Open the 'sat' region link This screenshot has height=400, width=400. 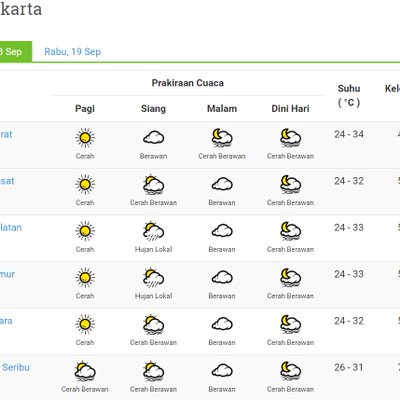click(x=7, y=181)
